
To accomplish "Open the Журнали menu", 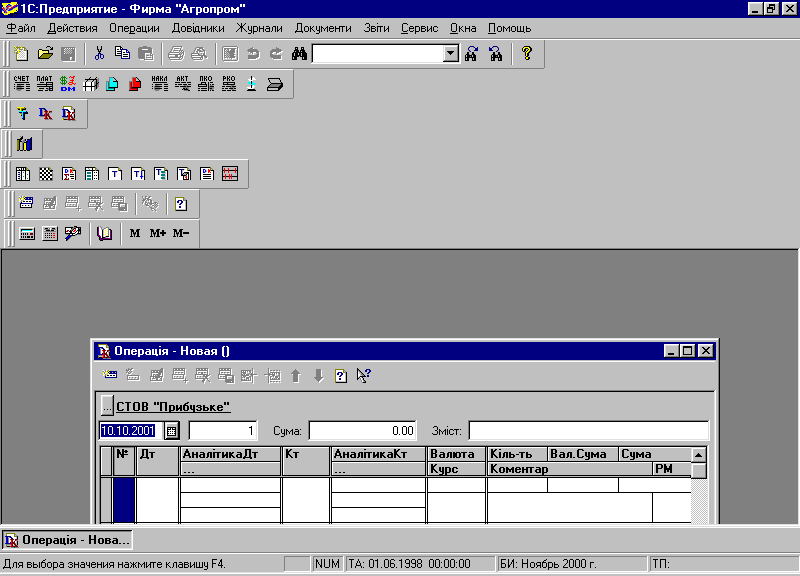I will 259,28.
